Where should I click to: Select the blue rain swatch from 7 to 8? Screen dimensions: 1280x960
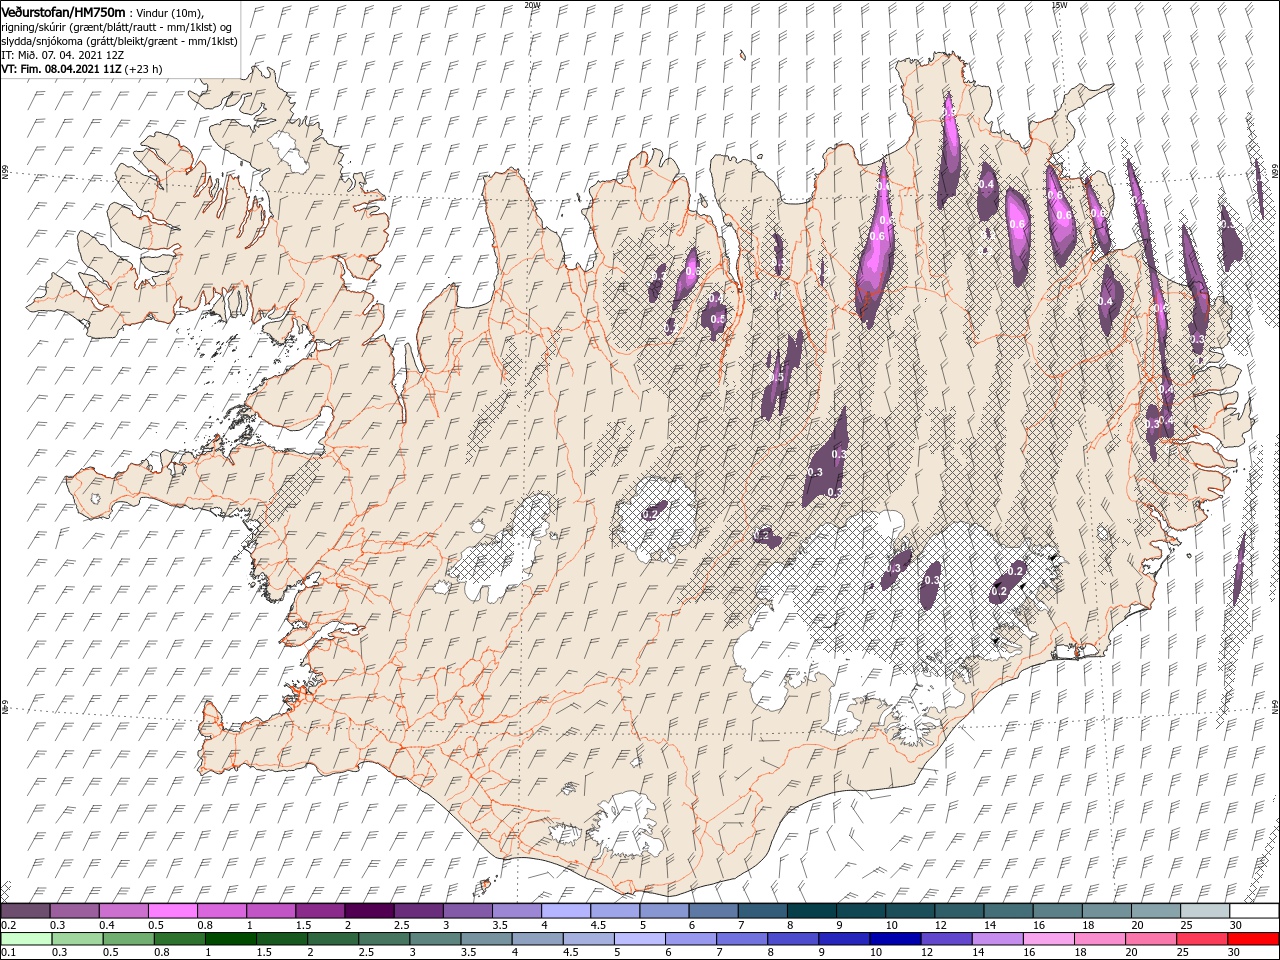click(741, 938)
